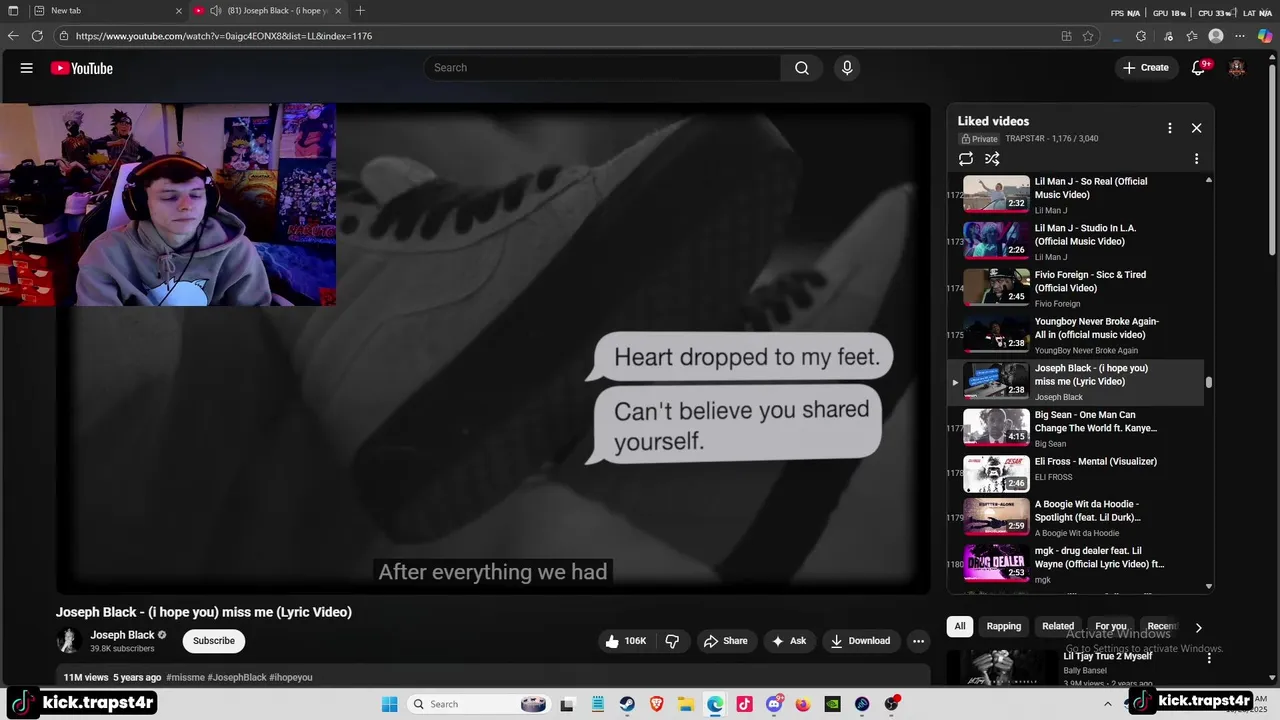Open Steam from taskbar
Image resolution: width=1280 pixels, height=720 pixels.
click(627, 704)
